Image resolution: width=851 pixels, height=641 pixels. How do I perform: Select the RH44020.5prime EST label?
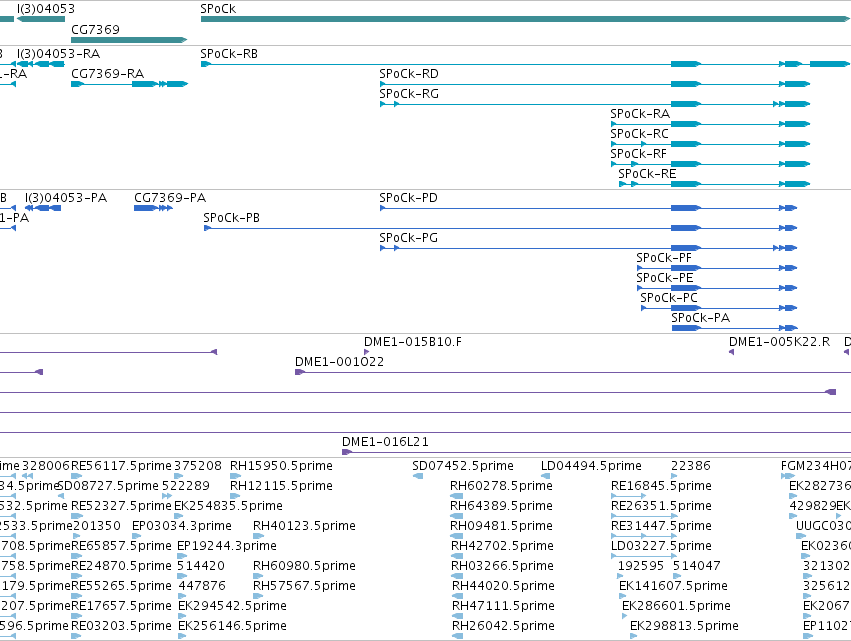click(x=503, y=587)
